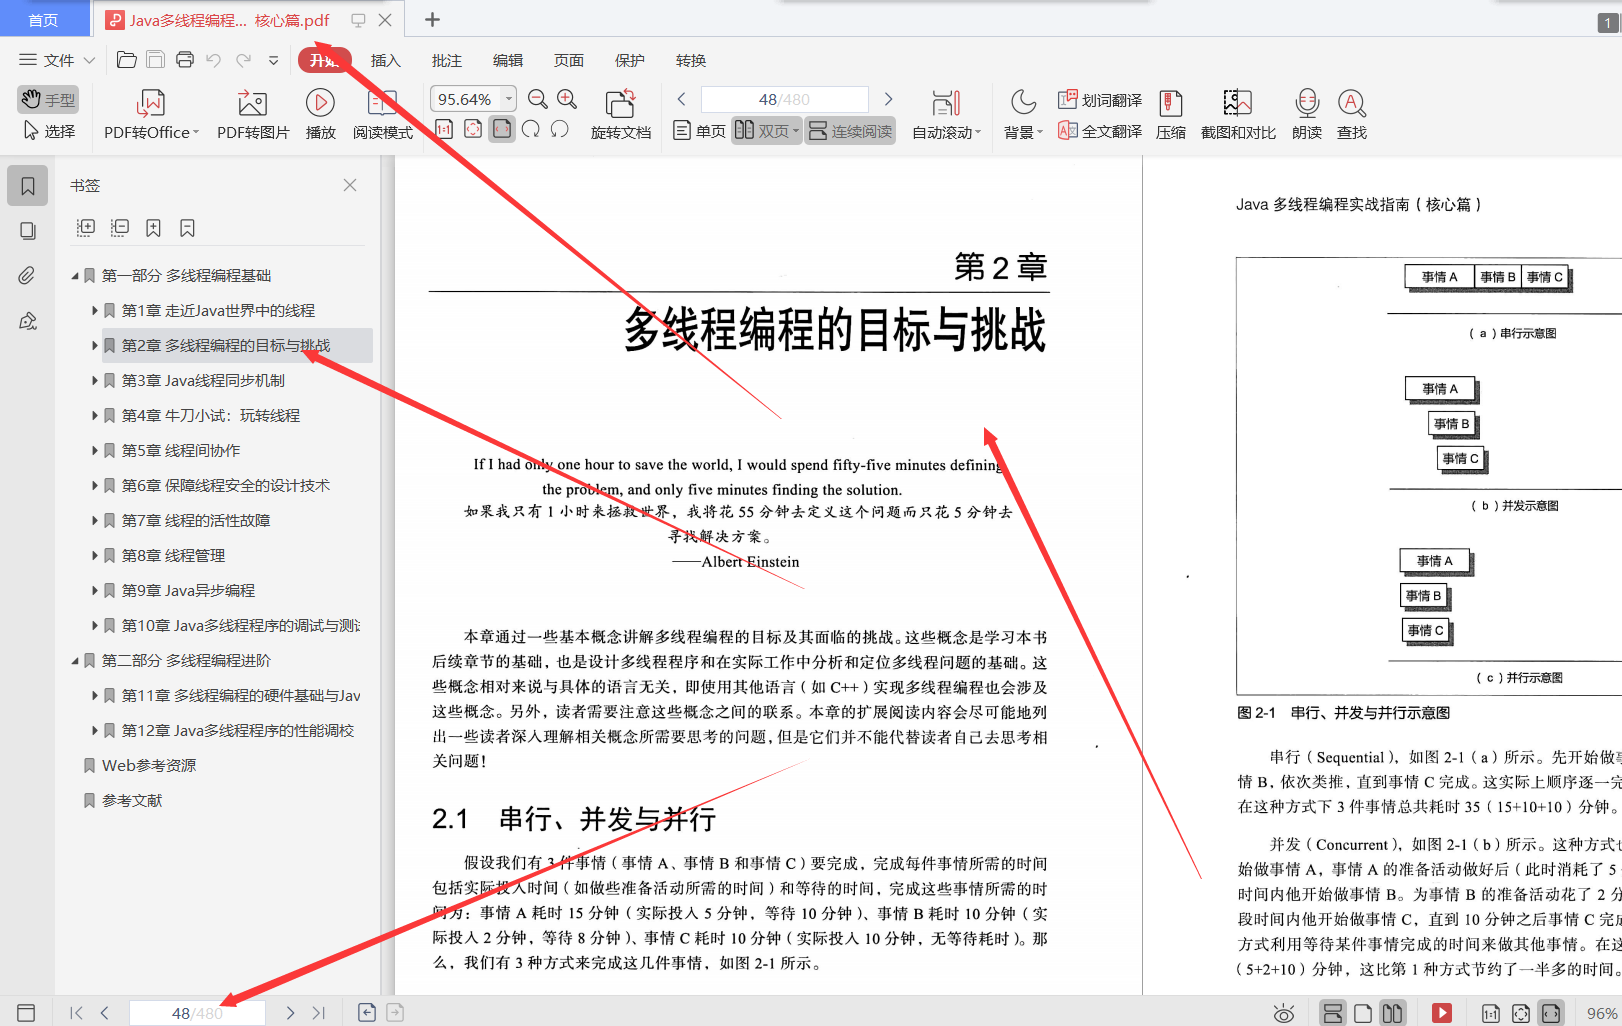Open the 插入 menu tab
1622x1026 pixels.
point(385,60)
